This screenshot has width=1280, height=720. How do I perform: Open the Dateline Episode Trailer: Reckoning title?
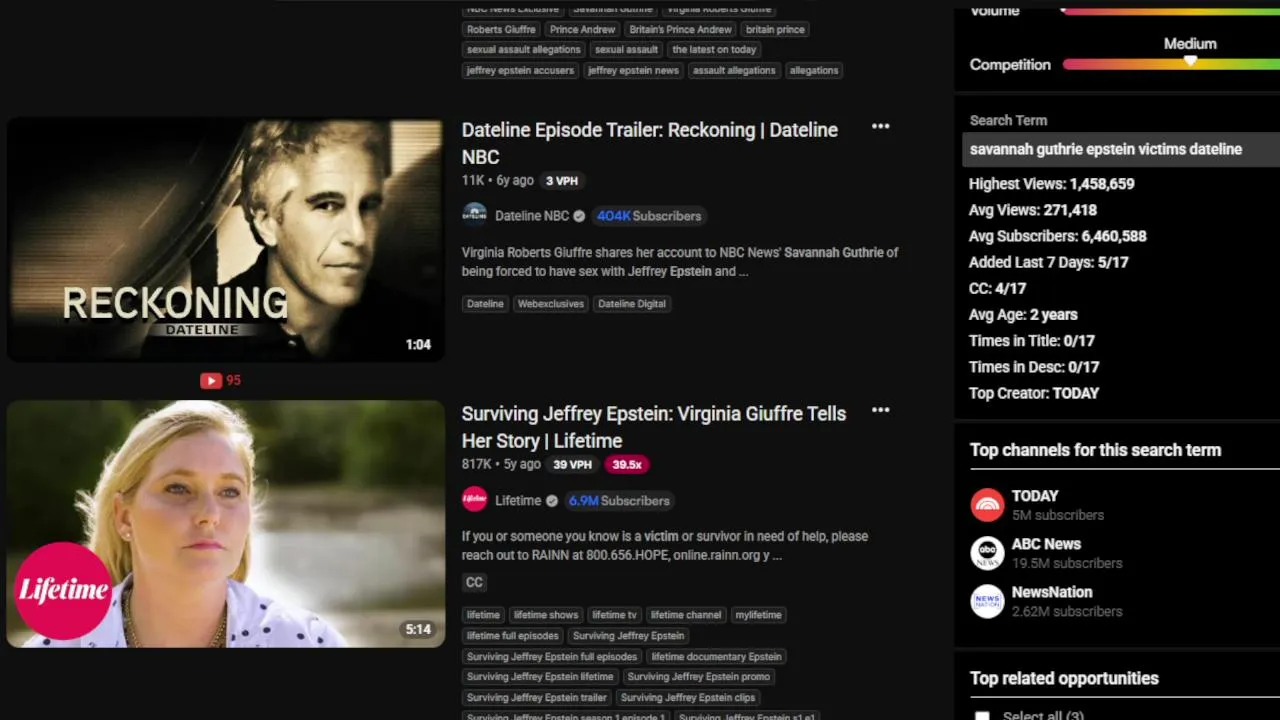point(650,143)
